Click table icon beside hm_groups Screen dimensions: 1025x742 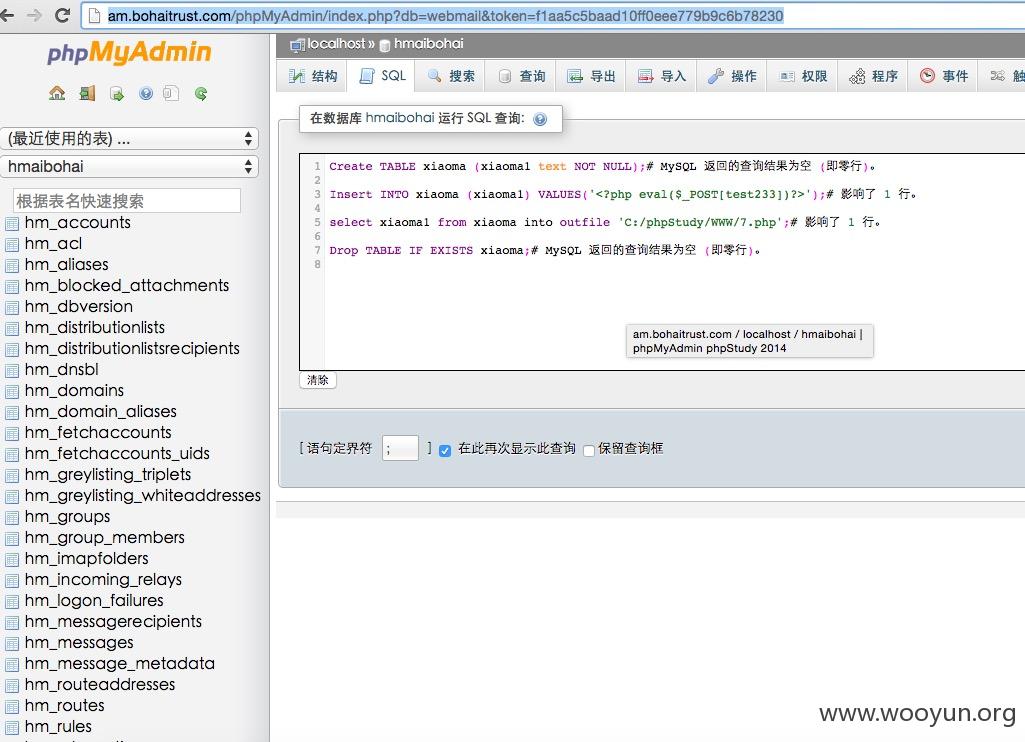pos(12,517)
